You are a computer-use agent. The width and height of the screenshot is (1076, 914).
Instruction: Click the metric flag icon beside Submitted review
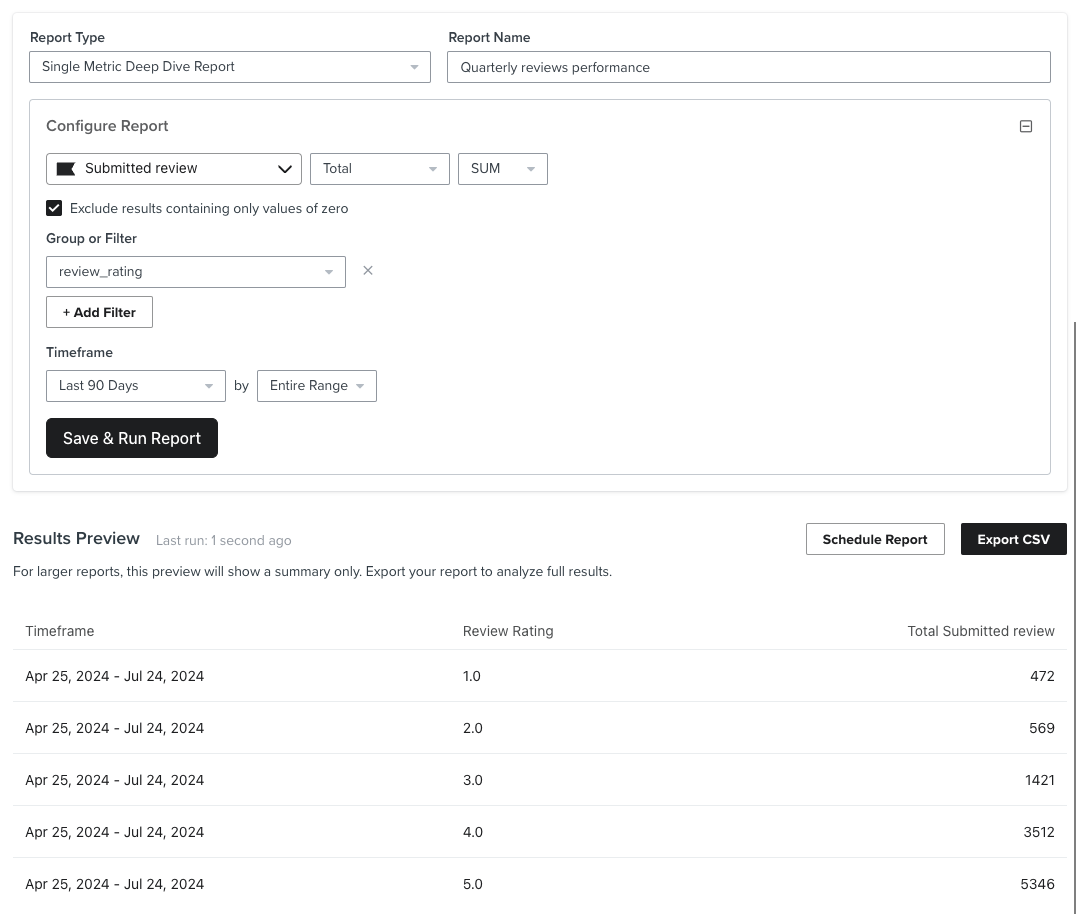pyautogui.click(x=66, y=168)
